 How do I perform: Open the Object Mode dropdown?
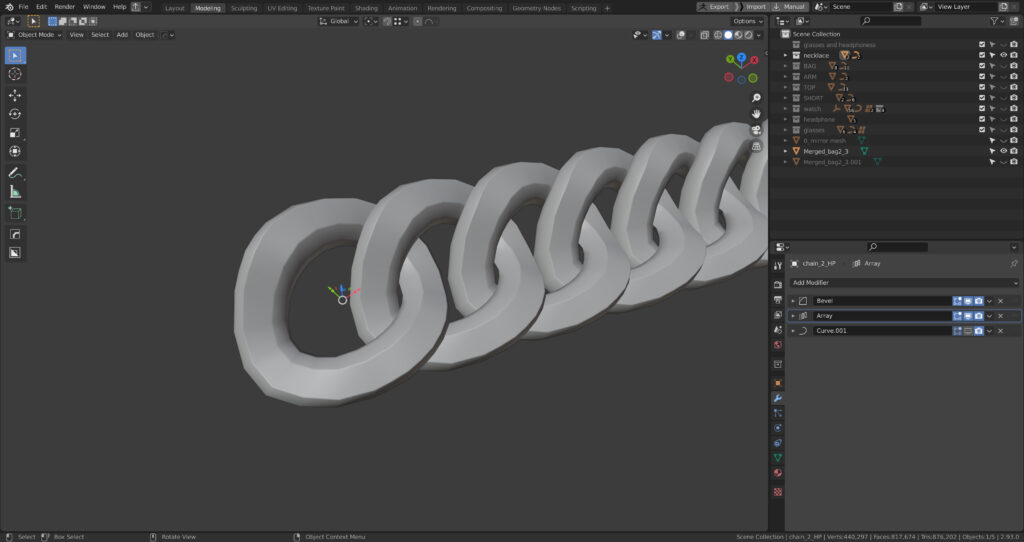click(x=34, y=34)
